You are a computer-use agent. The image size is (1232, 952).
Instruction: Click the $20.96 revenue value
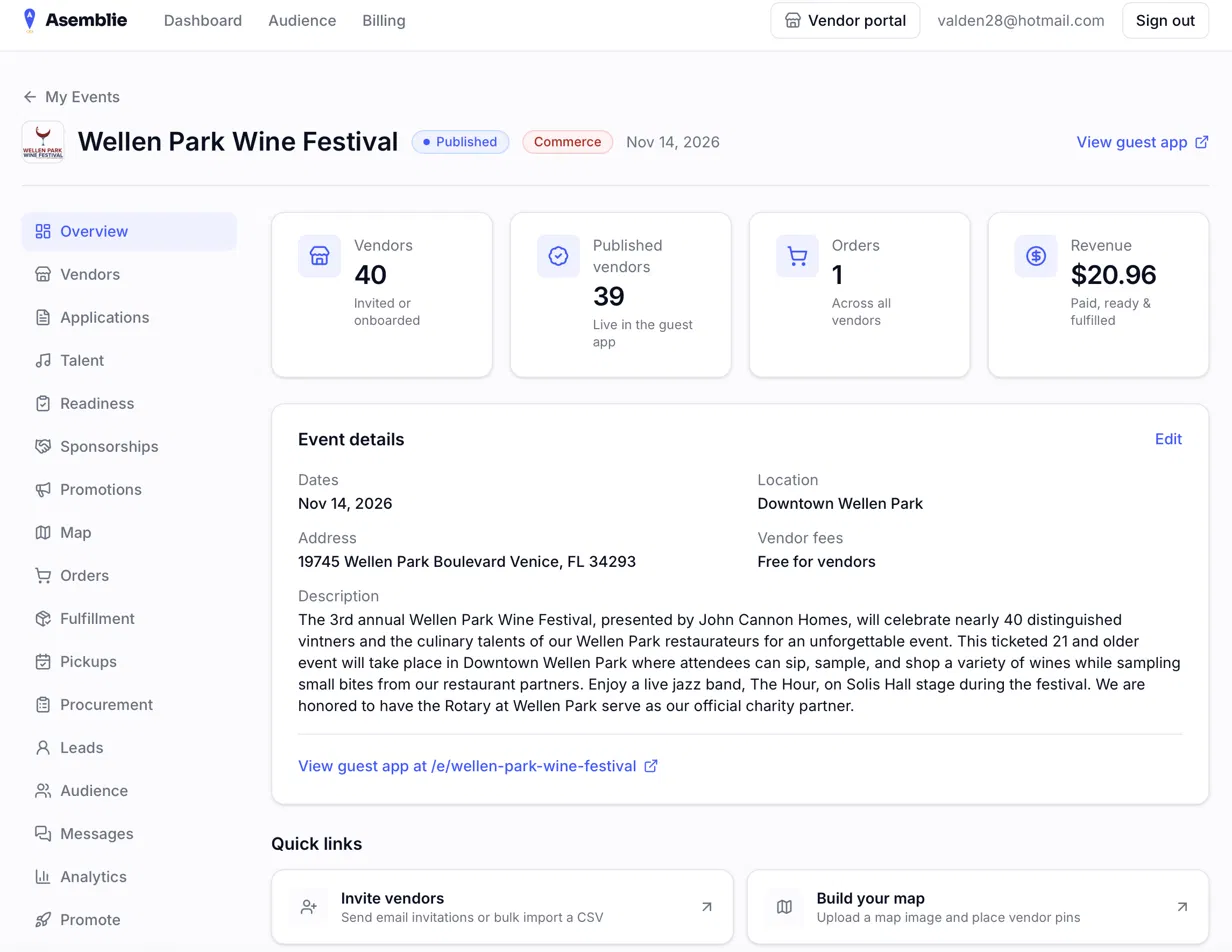(1113, 275)
